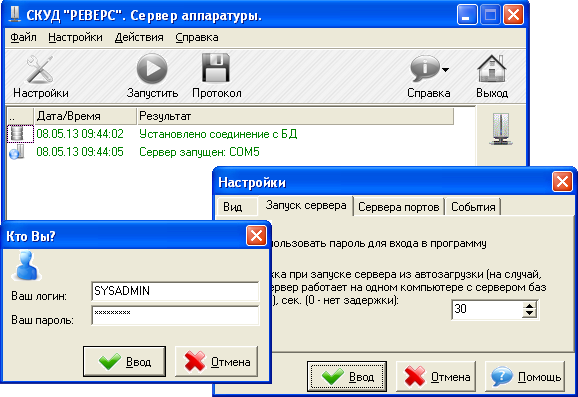Image resolution: width=578 pixels, height=397 pixels.
Task: Open Действия menu
Action: 139,37
